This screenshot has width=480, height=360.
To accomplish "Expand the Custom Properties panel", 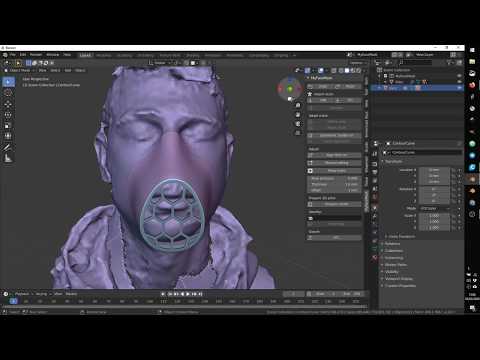I will click(400, 286).
